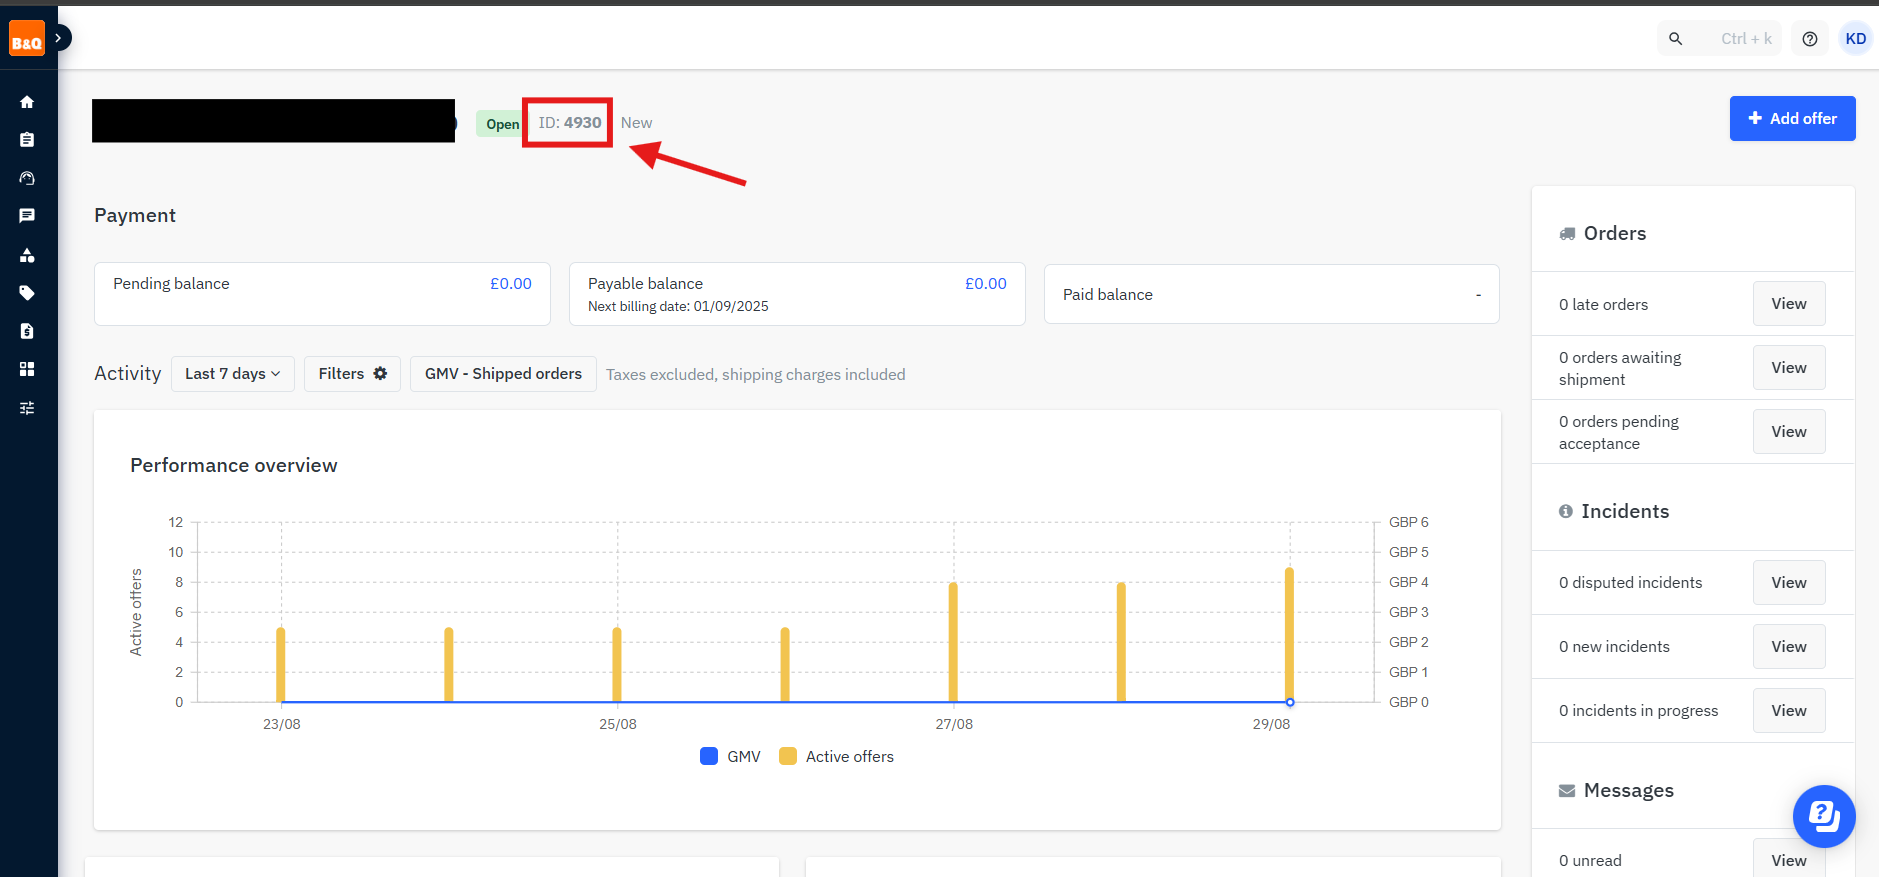This screenshot has height=877, width=1879.
Task: Click the Add offer button
Action: tap(1791, 118)
